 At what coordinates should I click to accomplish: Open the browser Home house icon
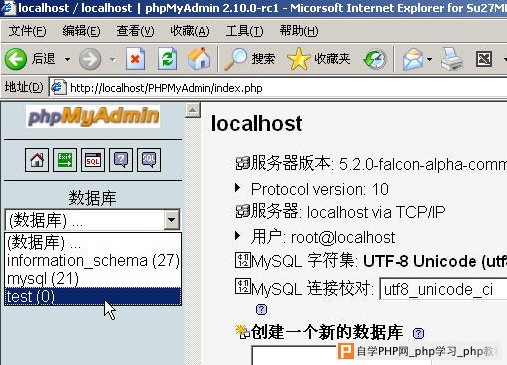[199, 59]
